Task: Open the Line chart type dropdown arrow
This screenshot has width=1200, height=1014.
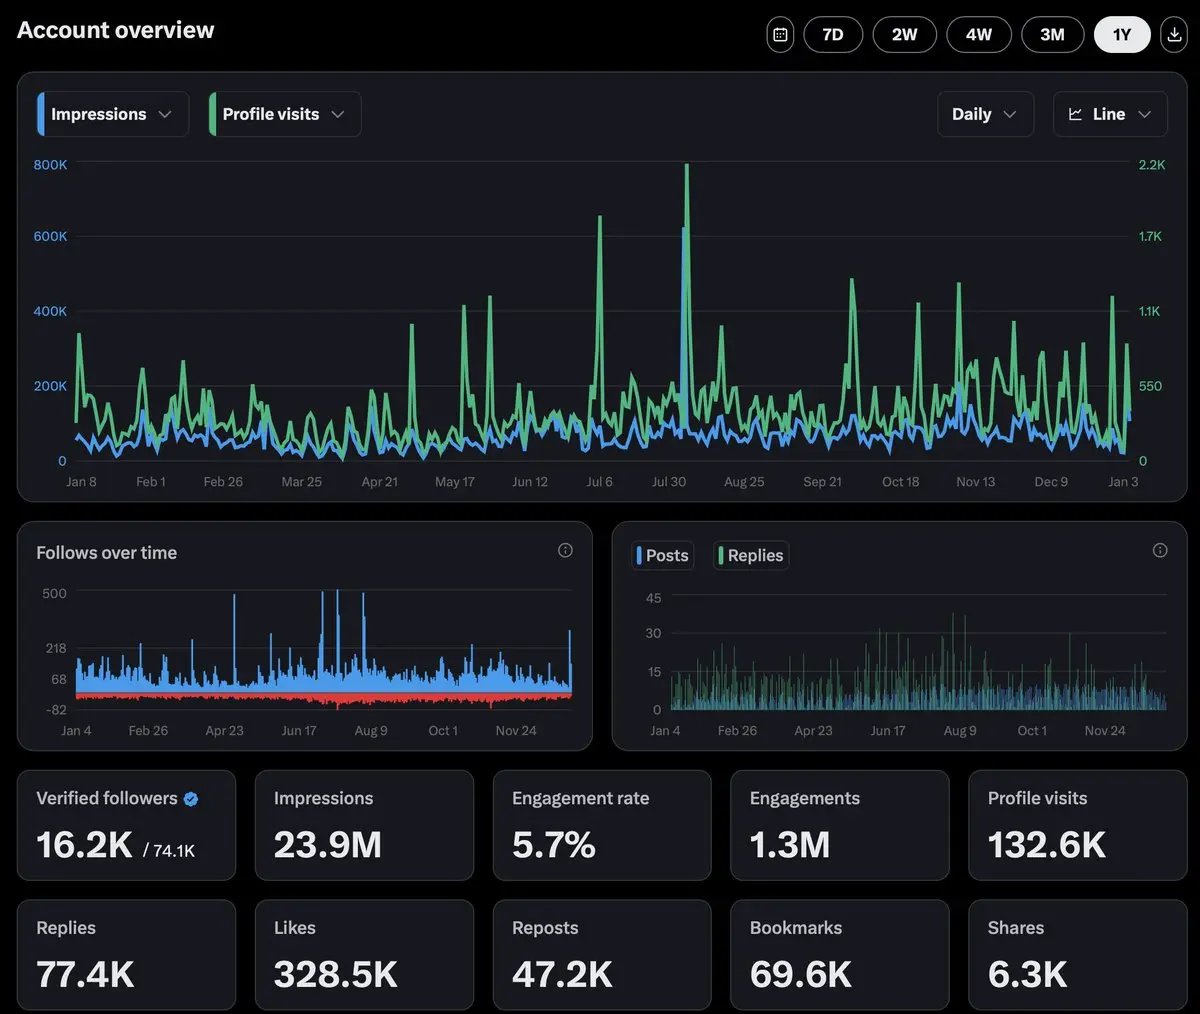Action: (x=1145, y=114)
